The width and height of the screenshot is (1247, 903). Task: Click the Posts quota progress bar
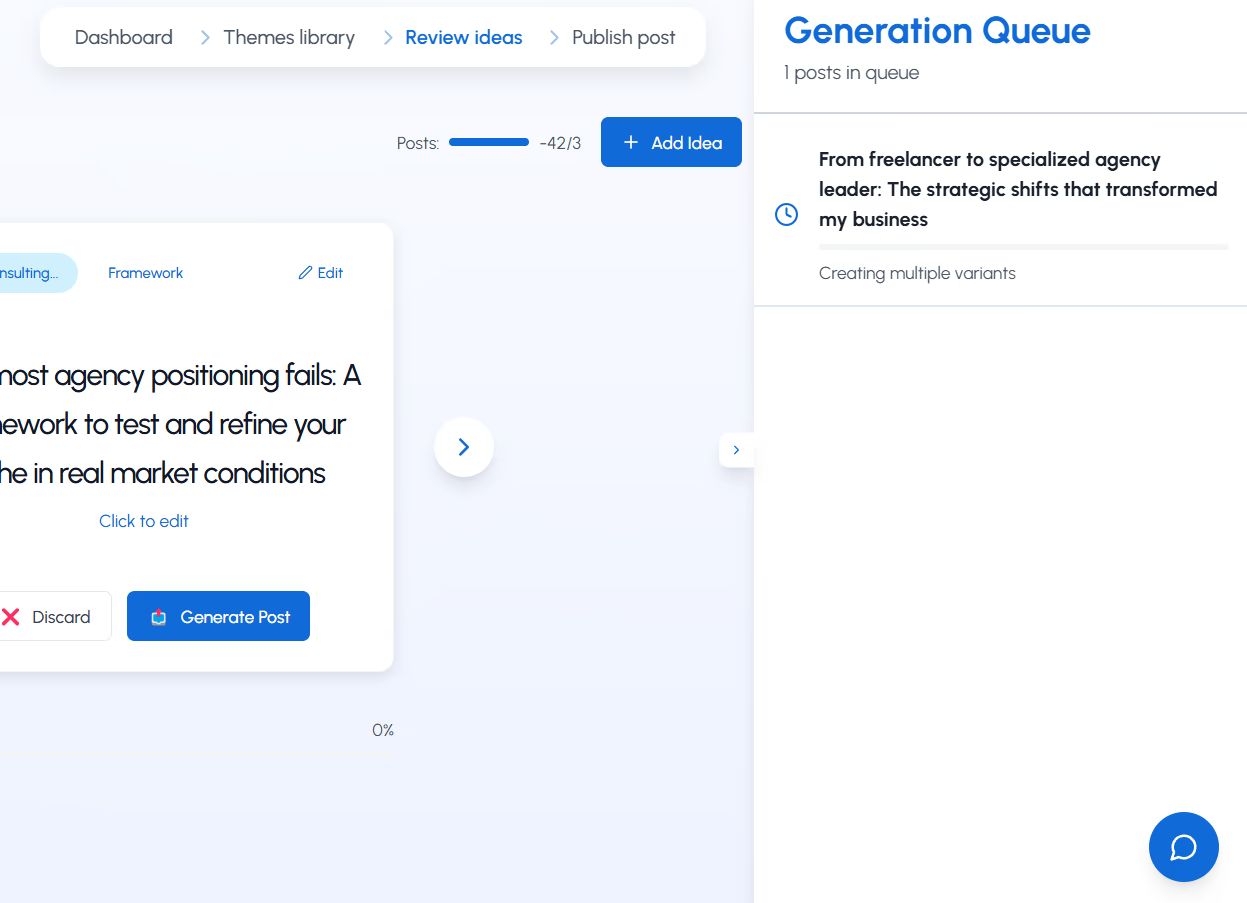[489, 143]
